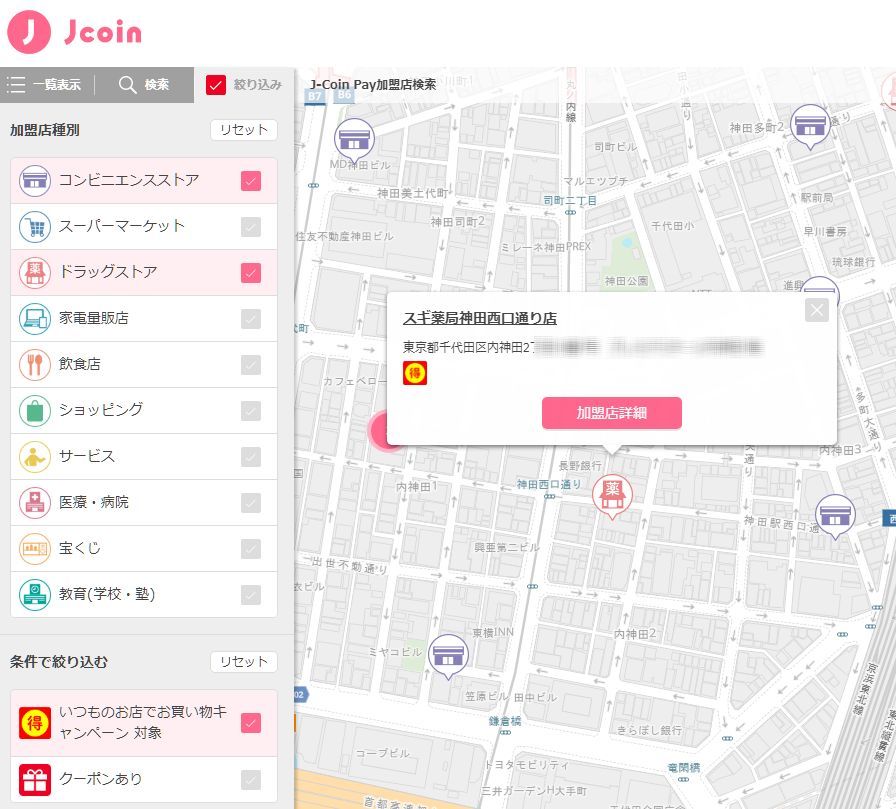Click the restaurant fork-and-spoon icon
Screen dimensions: 896x809
(x=35, y=365)
